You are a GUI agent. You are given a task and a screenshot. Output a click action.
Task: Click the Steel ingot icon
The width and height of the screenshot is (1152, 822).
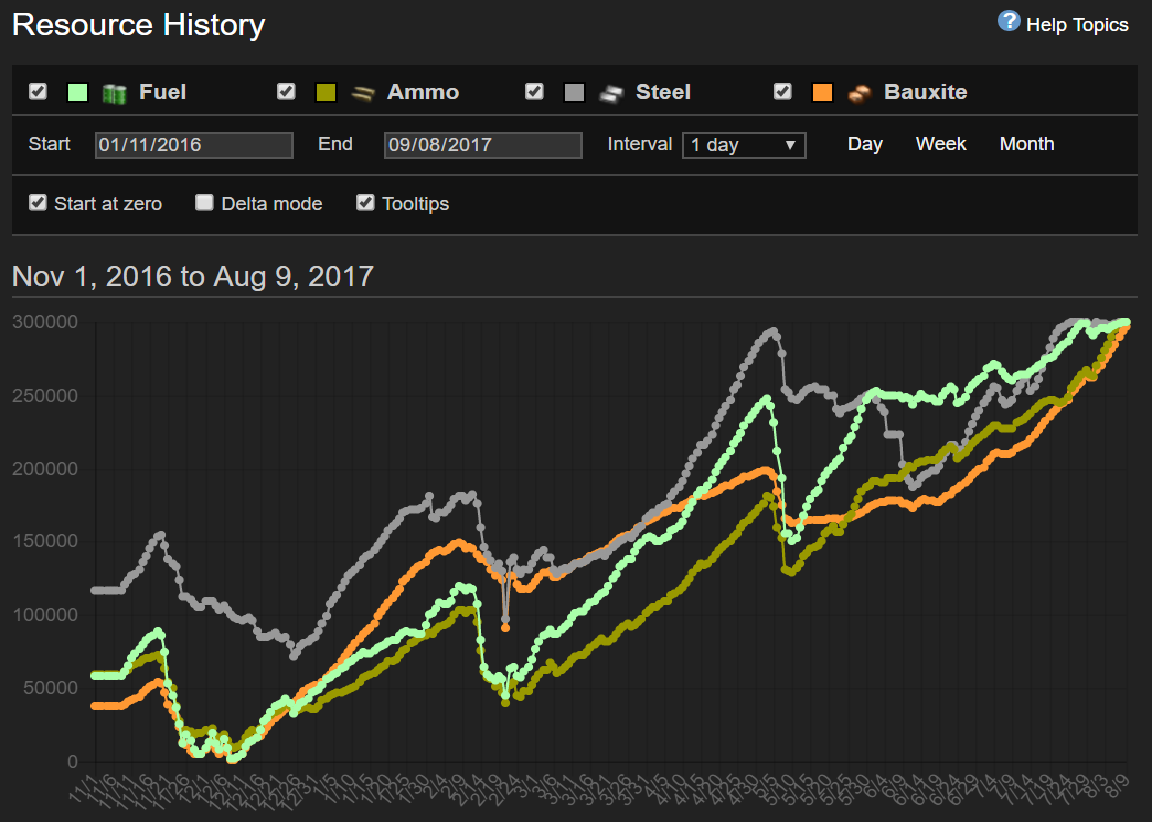pos(611,93)
